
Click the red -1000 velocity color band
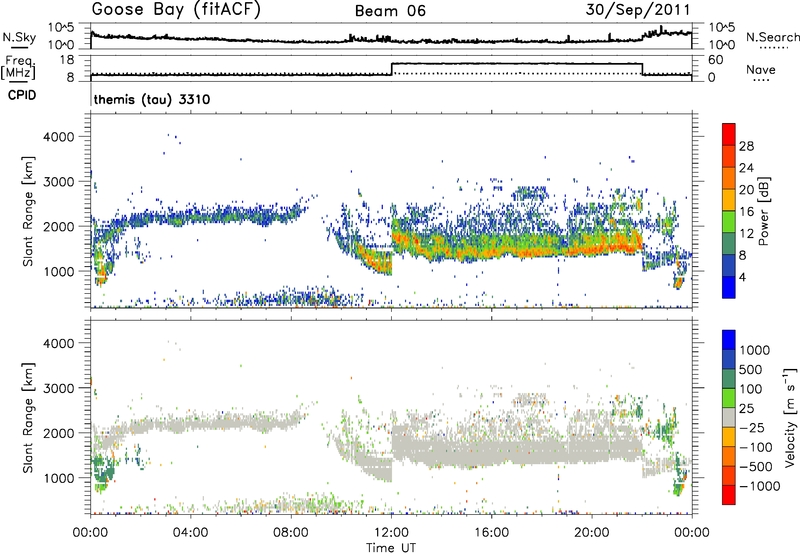pyautogui.click(x=729, y=495)
